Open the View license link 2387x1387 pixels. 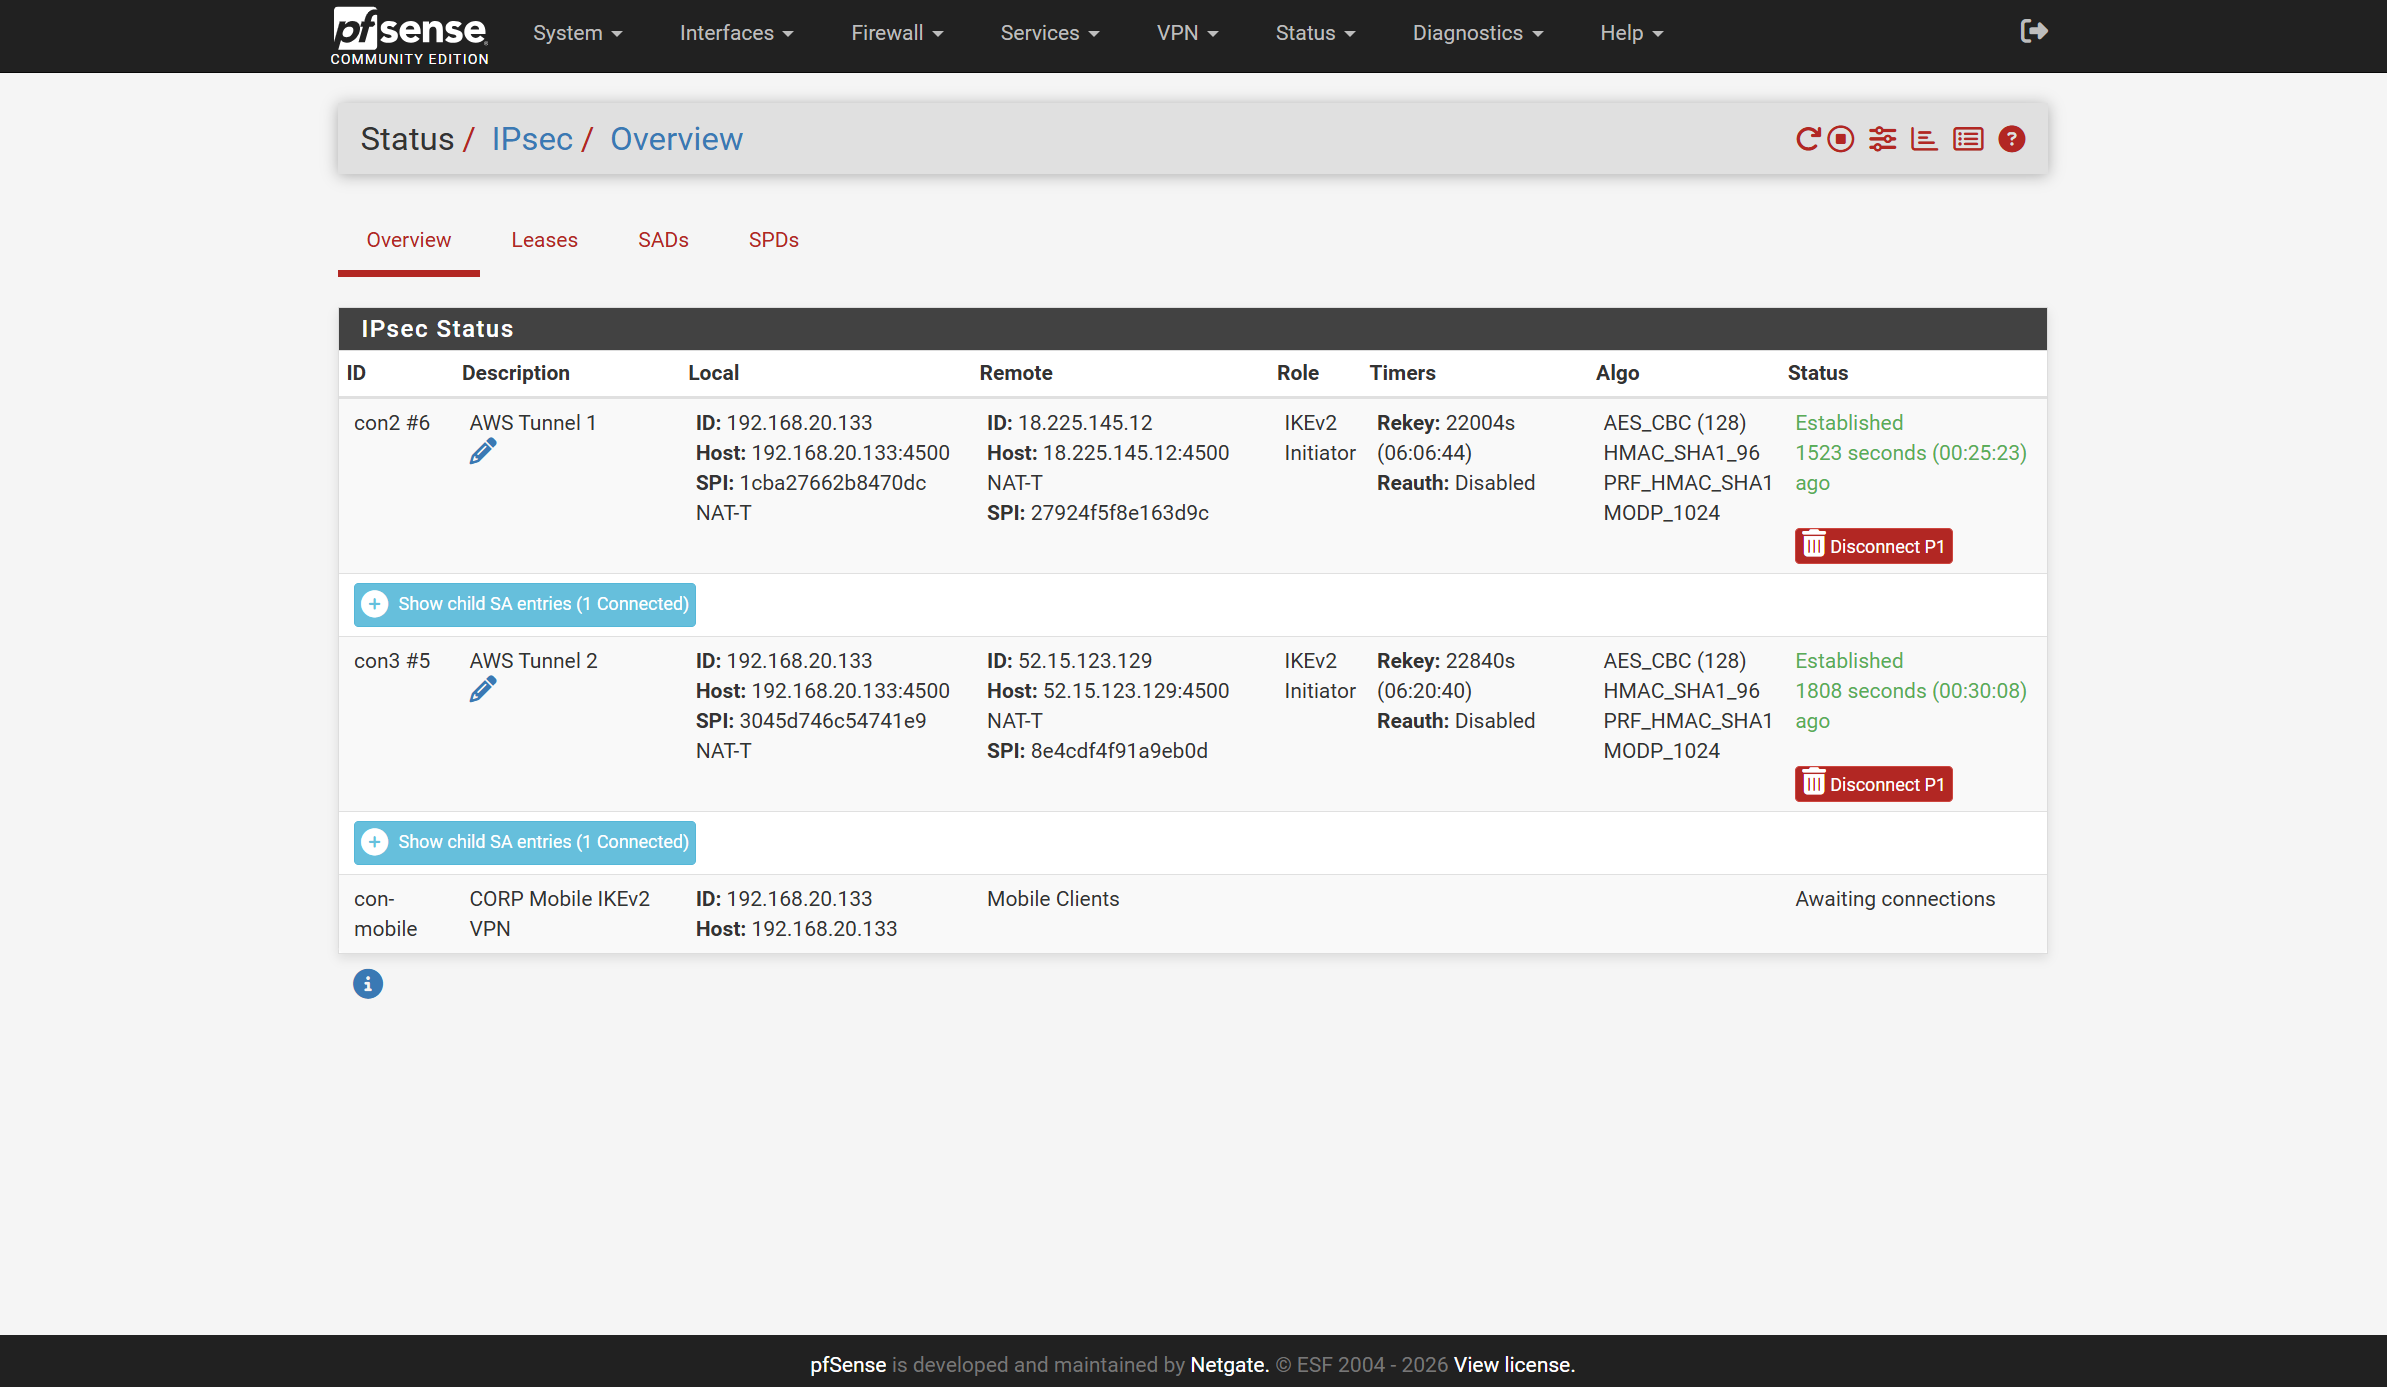point(1514,1365)
